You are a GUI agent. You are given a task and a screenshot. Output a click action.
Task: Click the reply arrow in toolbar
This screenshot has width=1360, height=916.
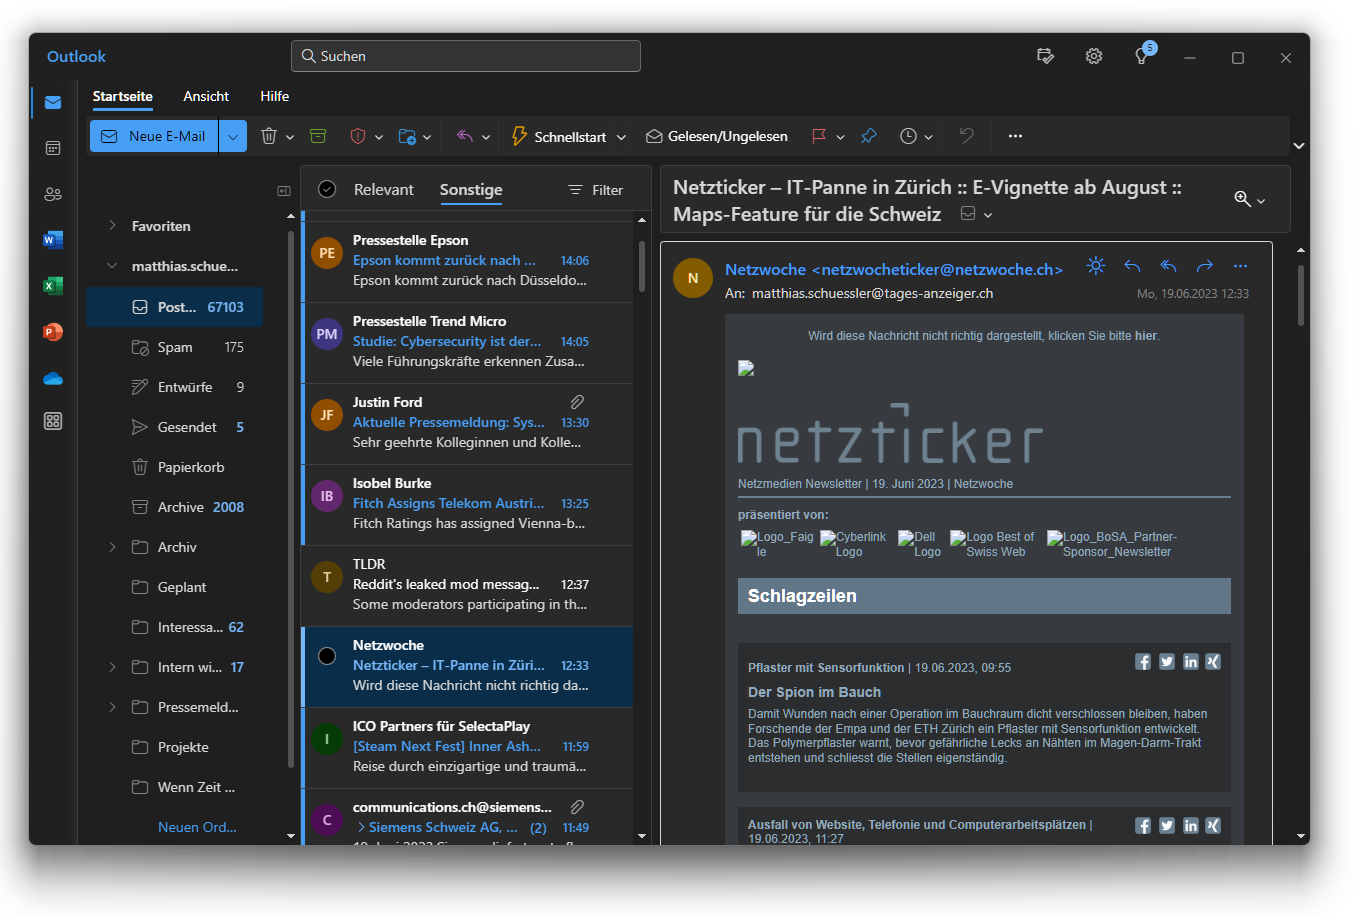[x=464, y=136]
